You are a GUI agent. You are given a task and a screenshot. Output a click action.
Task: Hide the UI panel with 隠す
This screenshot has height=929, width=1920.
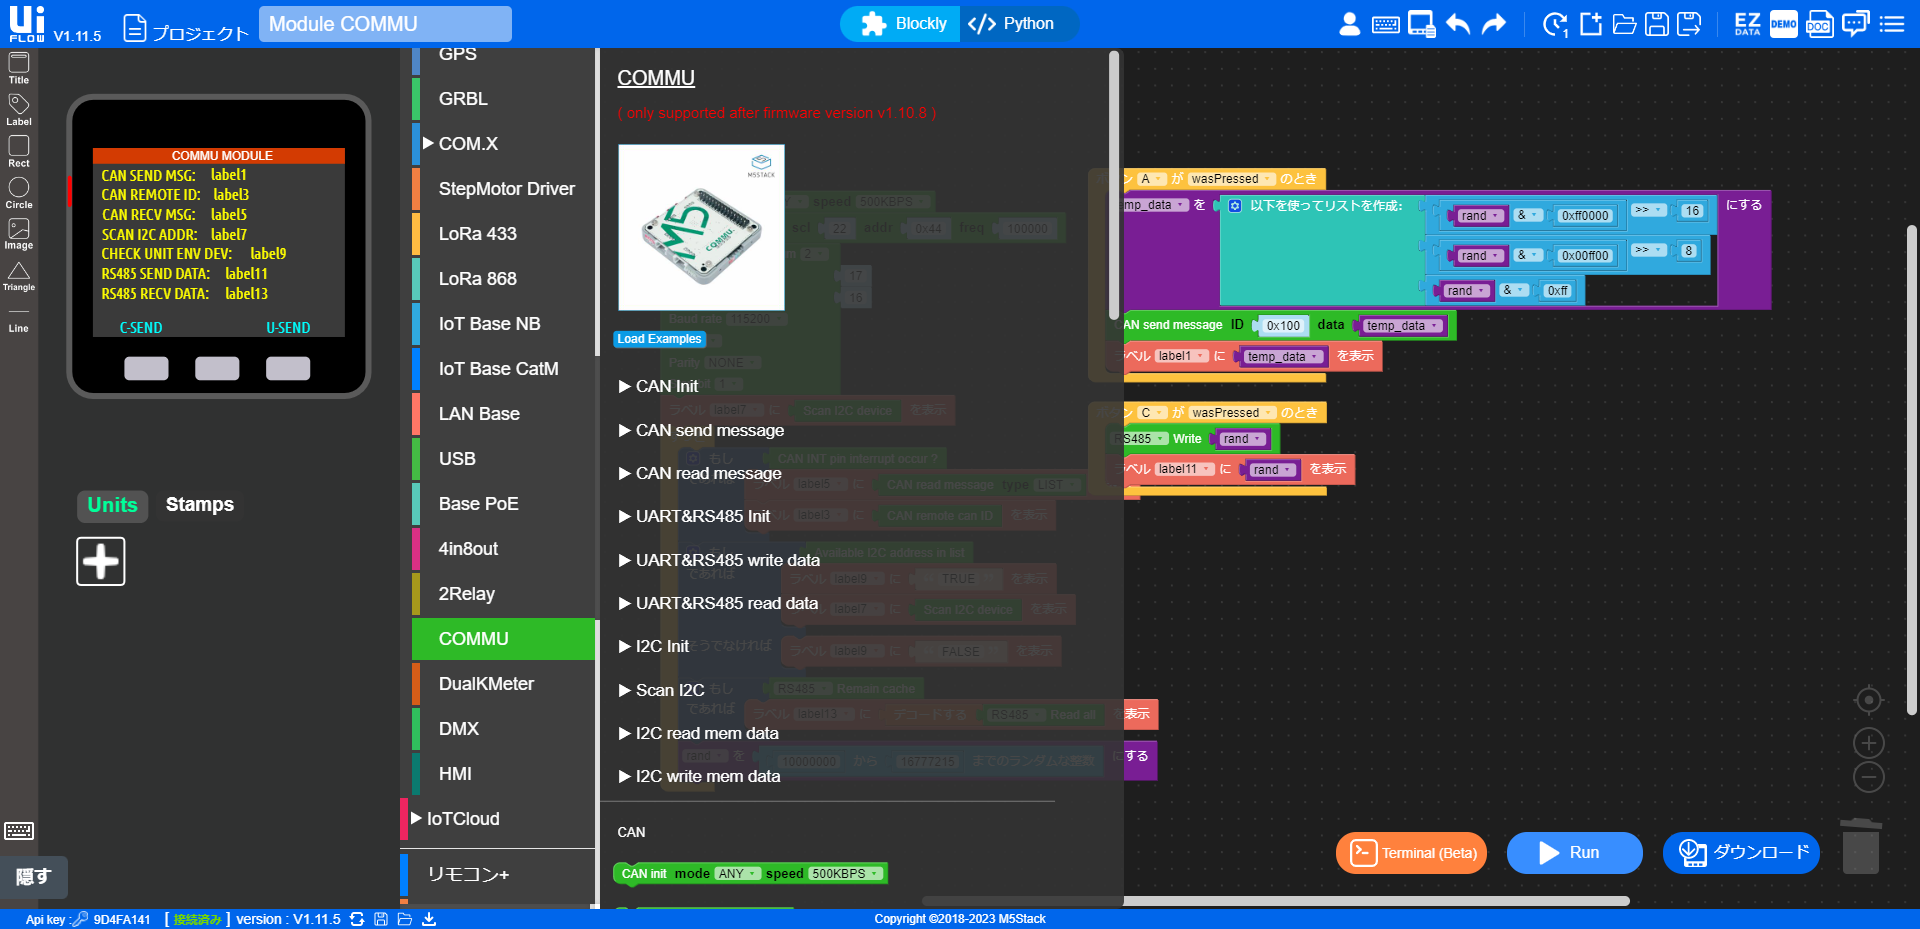(x=33, y=877)
